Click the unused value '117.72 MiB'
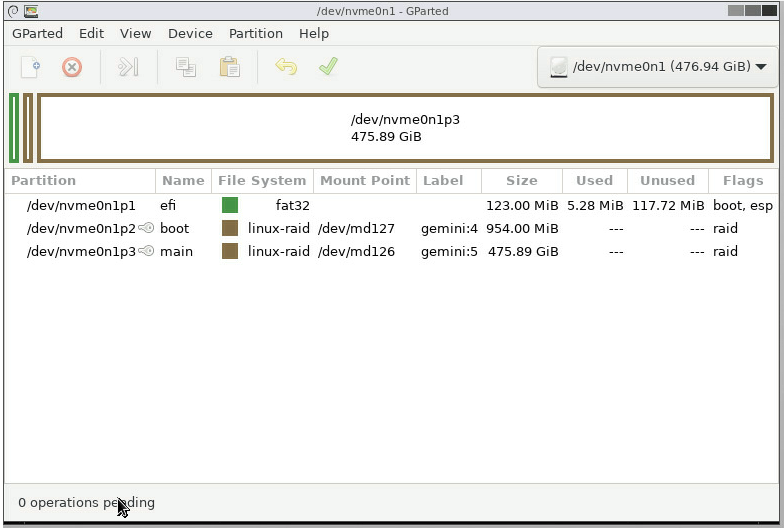 click(x=668, y=205)
